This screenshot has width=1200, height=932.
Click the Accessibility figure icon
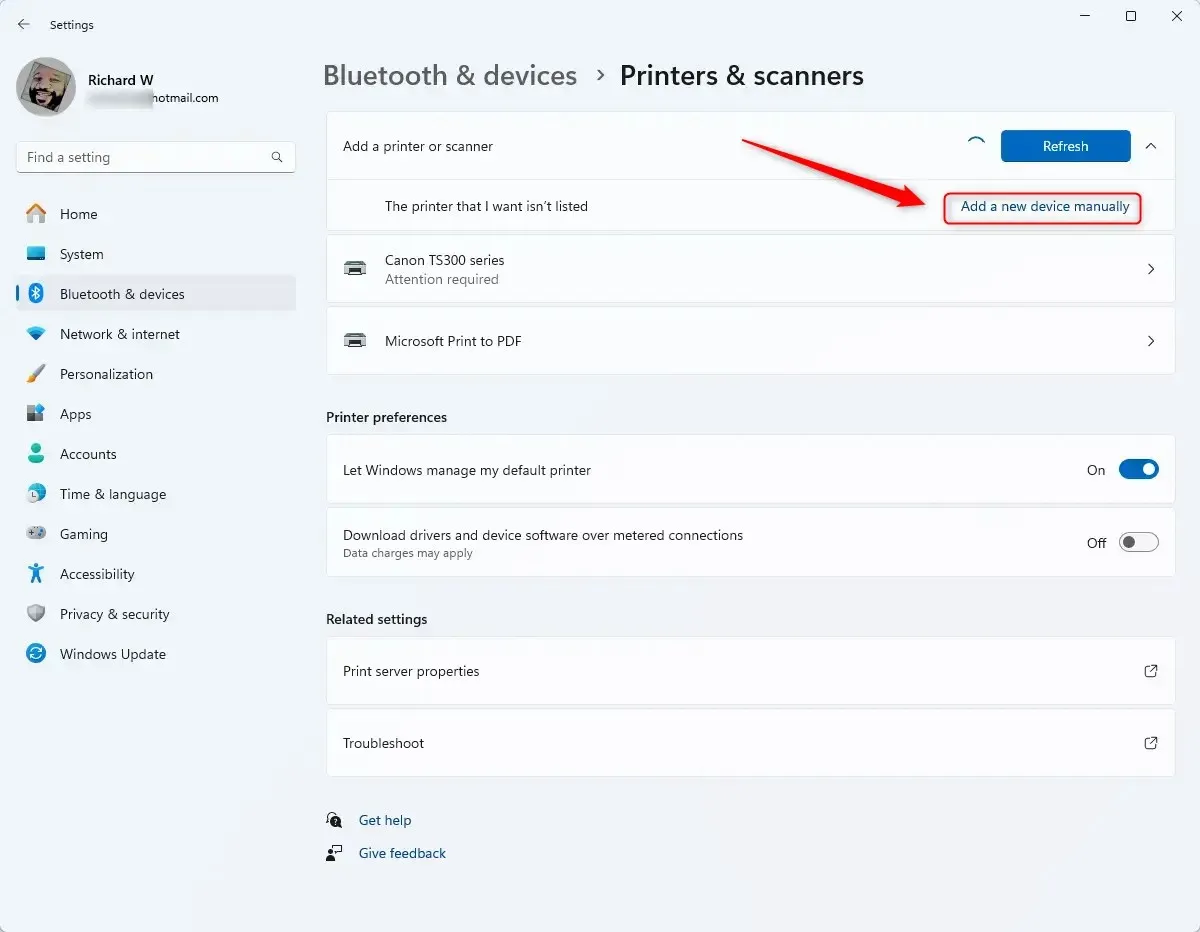point(36,574)
